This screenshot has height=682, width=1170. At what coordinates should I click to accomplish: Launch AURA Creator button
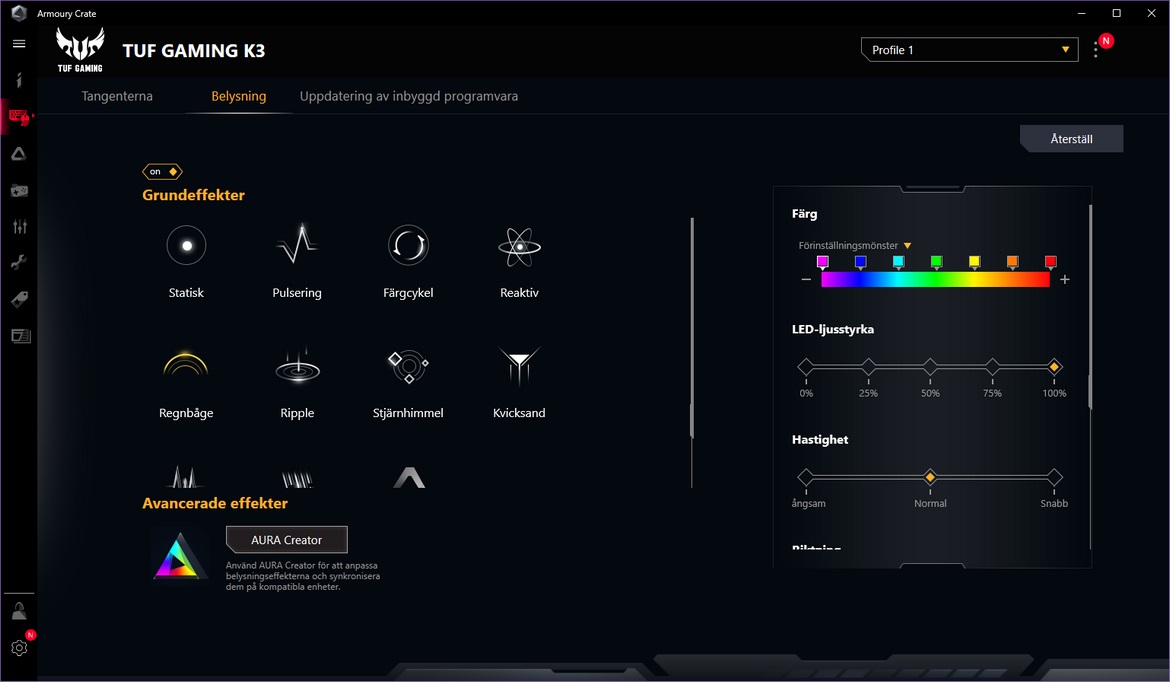coord(287,539)
